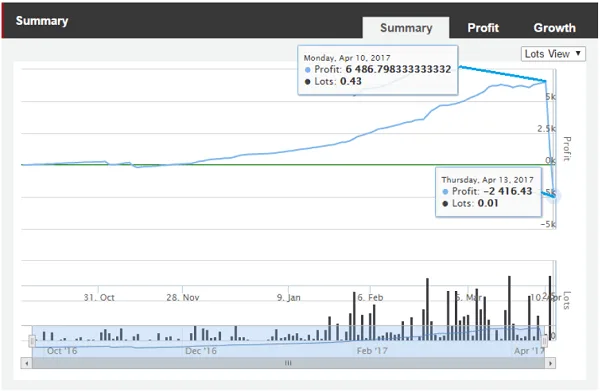Image resolution: width=600 pixels, height=391 pixels.
Task: Click the '31. Oct' axis label
Action: tap(99, 297)
